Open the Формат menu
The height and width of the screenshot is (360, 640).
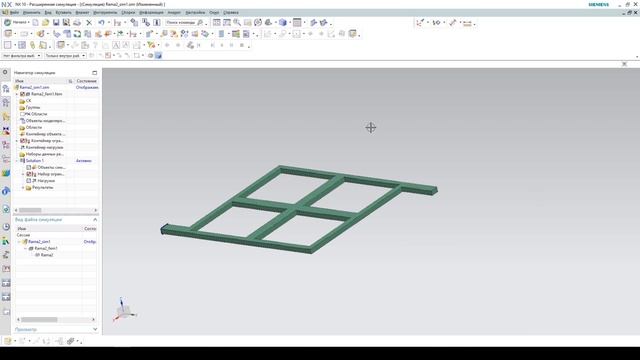tap(82, 13)
